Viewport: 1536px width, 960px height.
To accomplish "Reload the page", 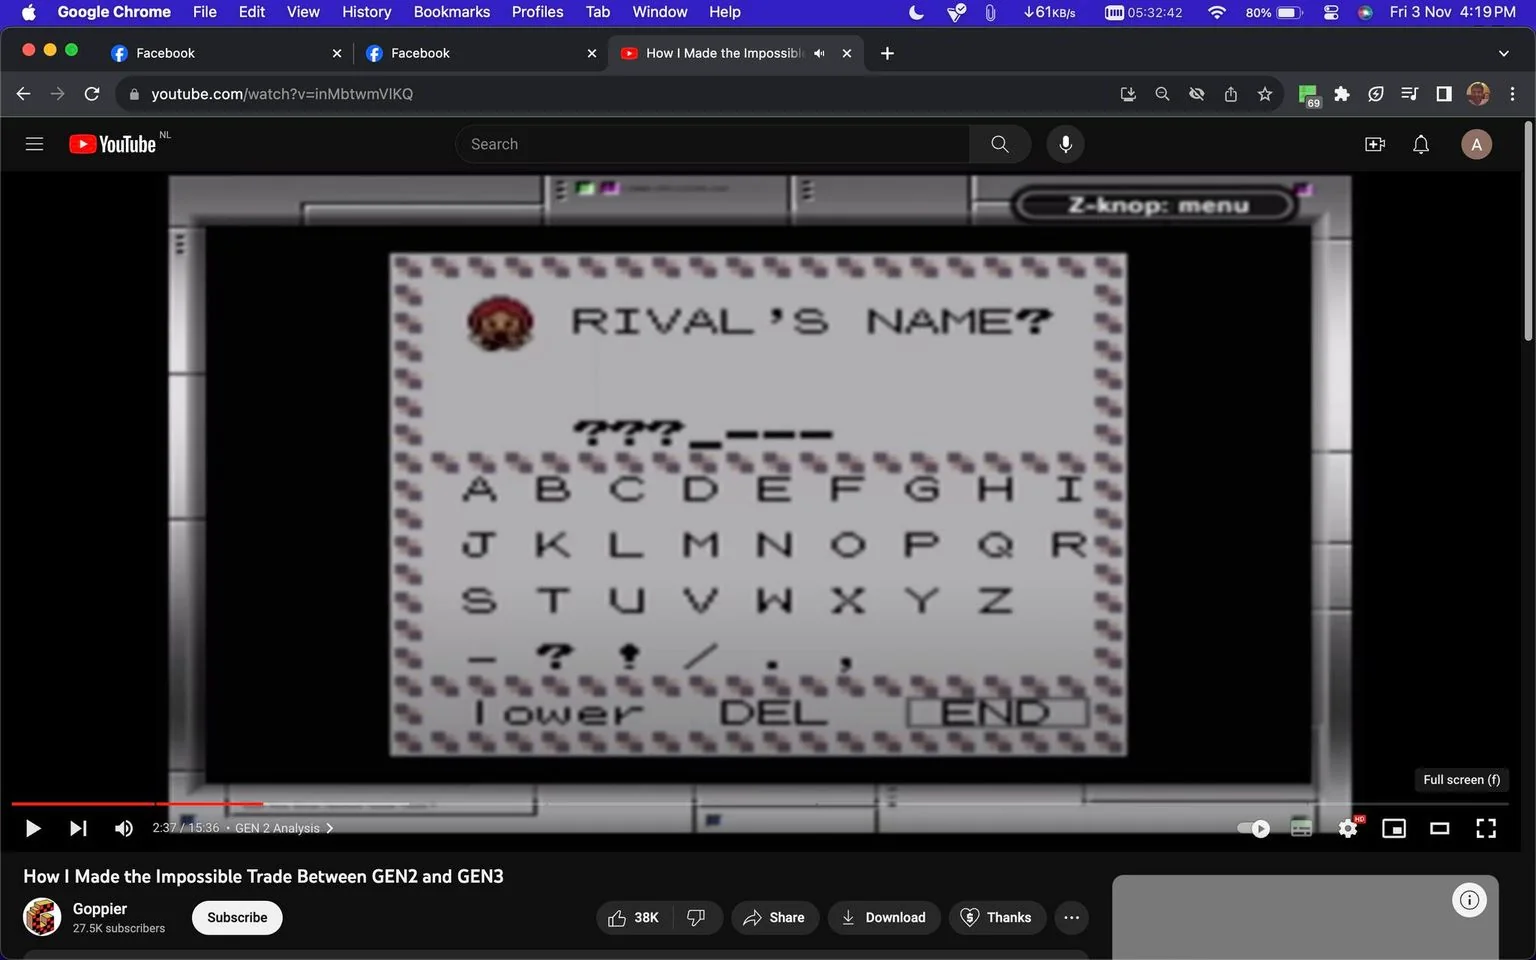I will [x=92, y=94].
